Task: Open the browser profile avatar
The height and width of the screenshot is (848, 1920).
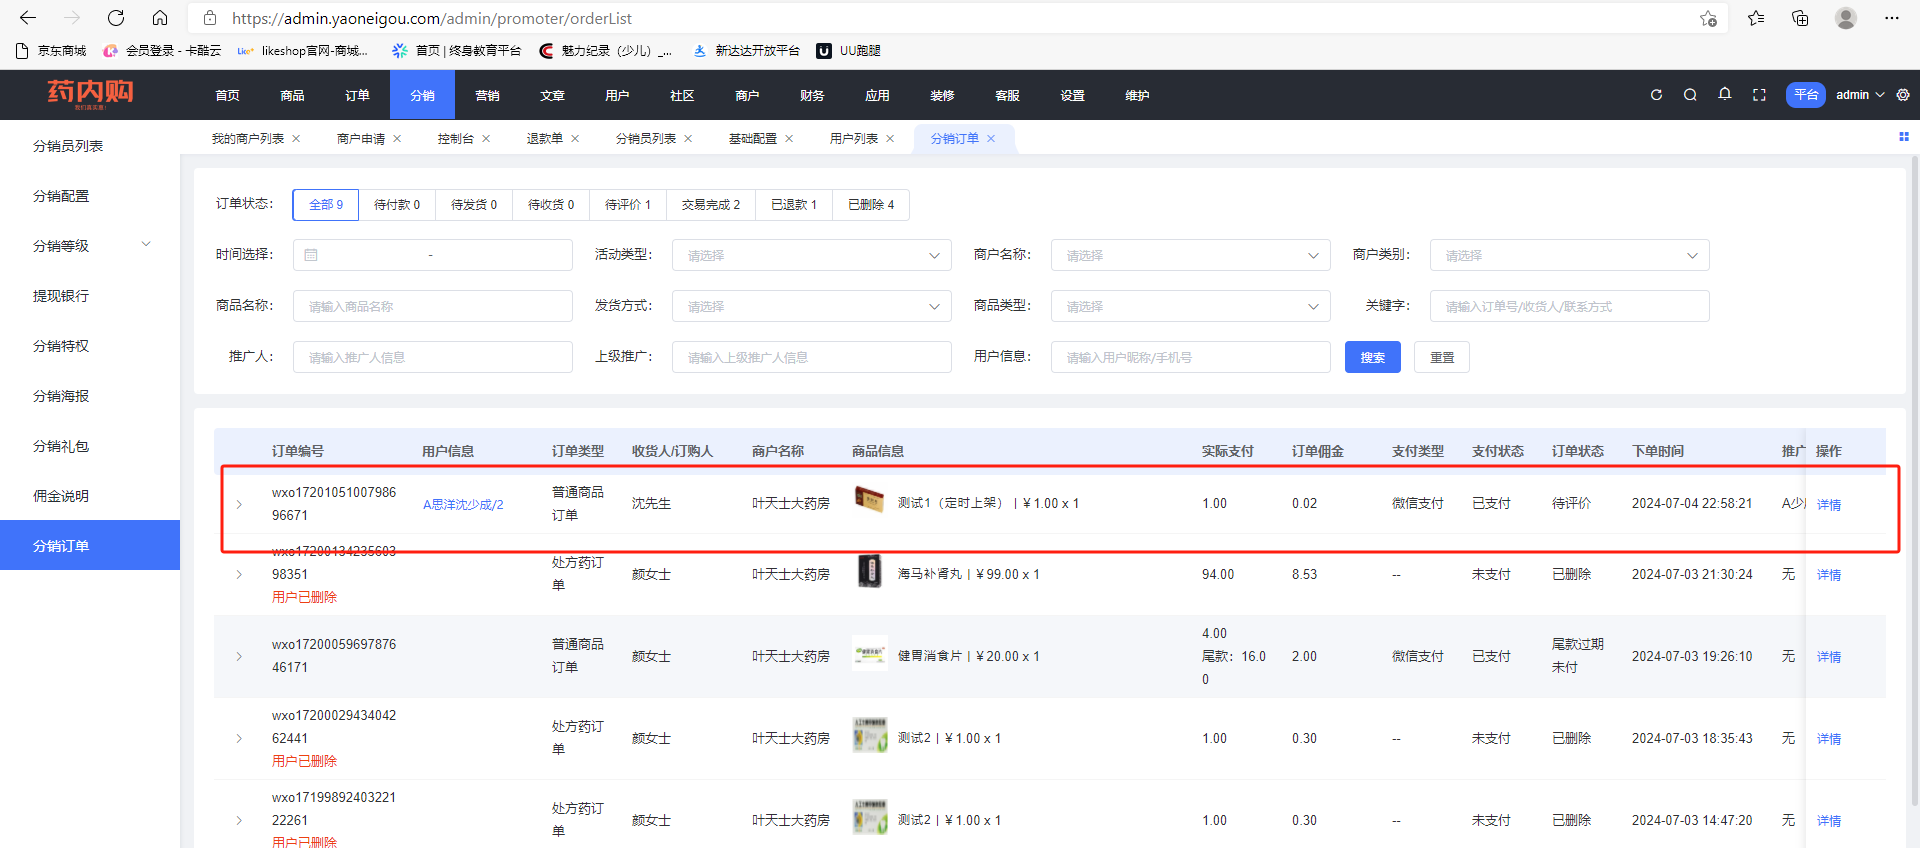Action: pos(1846,18)
